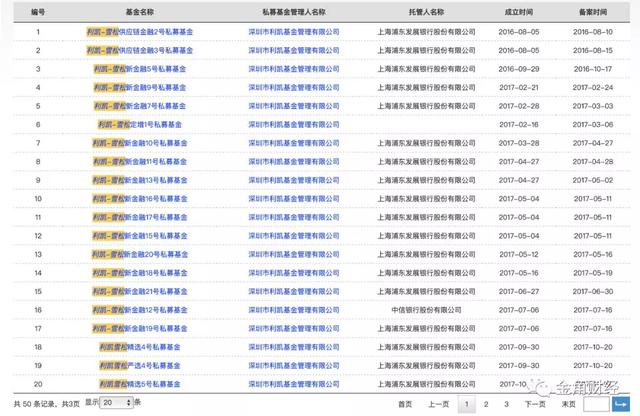Open the 新金融9号私募基金 fund link
The width and height of the screenshot is (640, 416).
[x=140, y=87]
